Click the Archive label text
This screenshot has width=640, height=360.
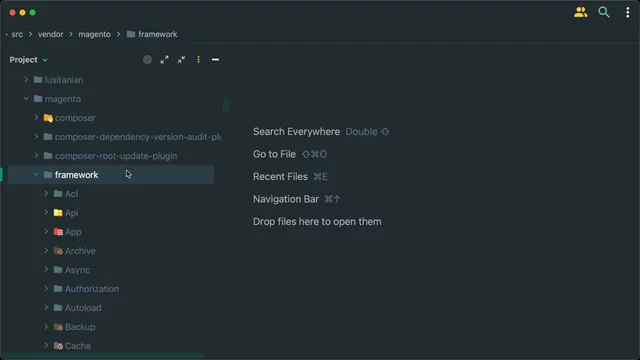[x=80, y=251]
